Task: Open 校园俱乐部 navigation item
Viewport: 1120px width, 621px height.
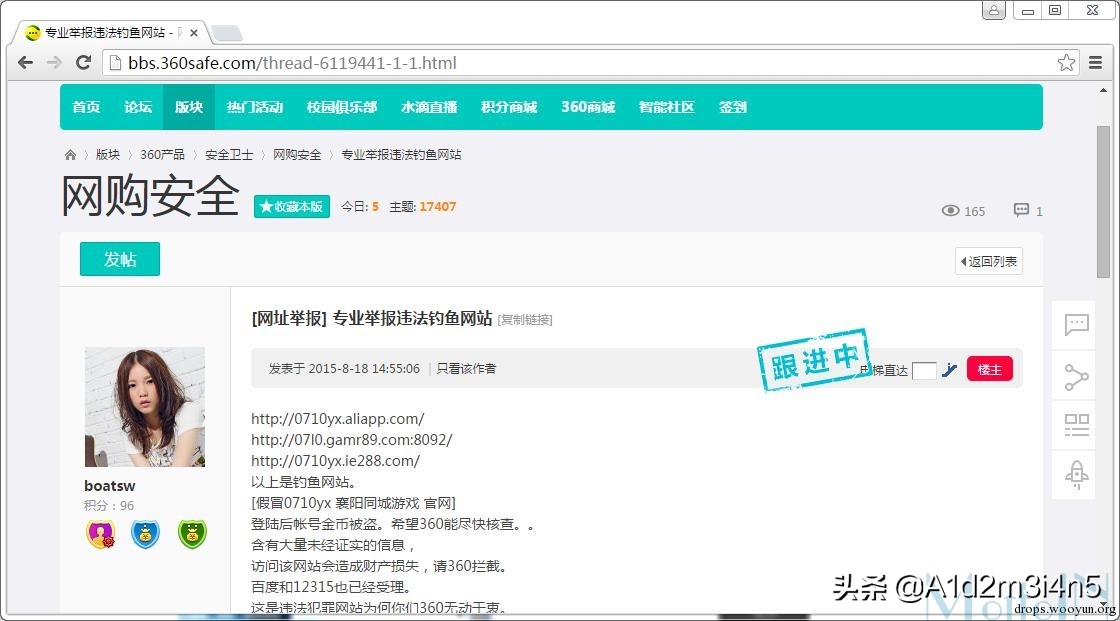Action: (x=341, y=107)
